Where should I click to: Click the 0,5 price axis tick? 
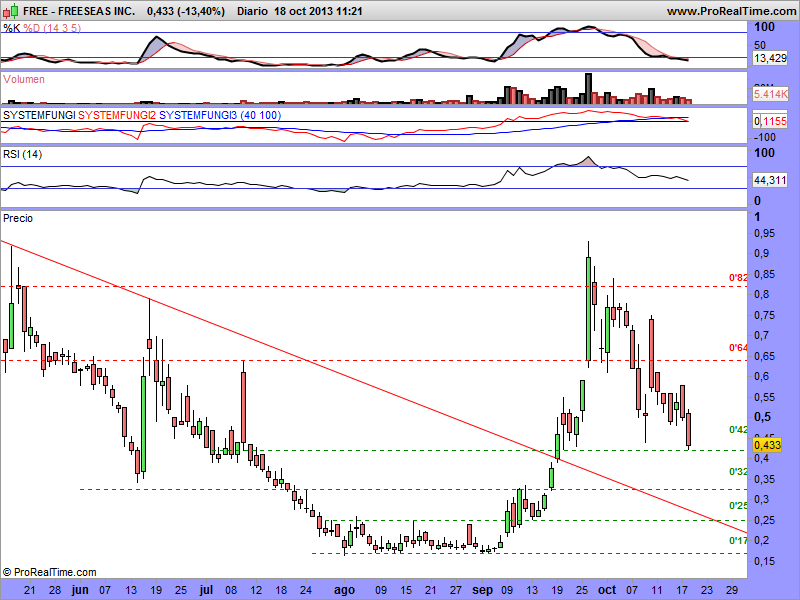(x=762, y=417)
